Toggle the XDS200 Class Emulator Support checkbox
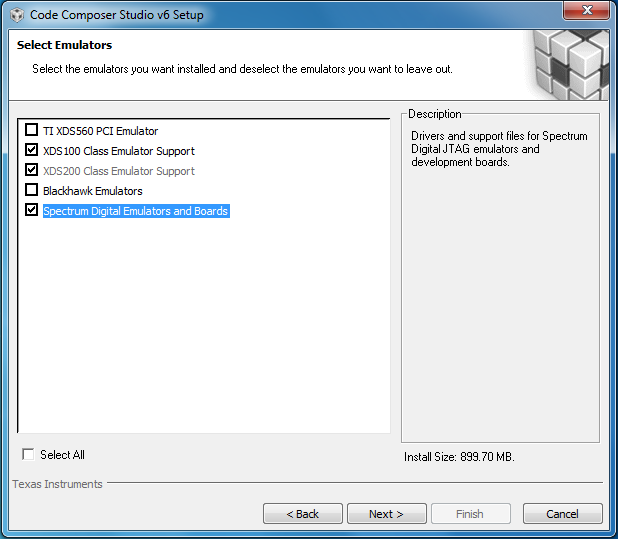 pyautogui.click(x=32, y=171)
